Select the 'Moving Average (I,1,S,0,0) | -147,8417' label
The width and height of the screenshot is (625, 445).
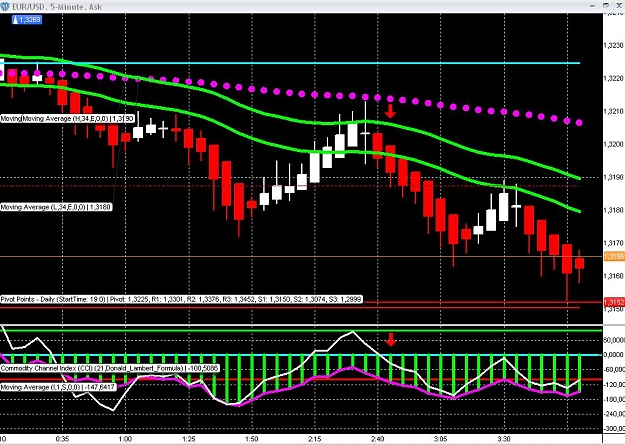58,387
